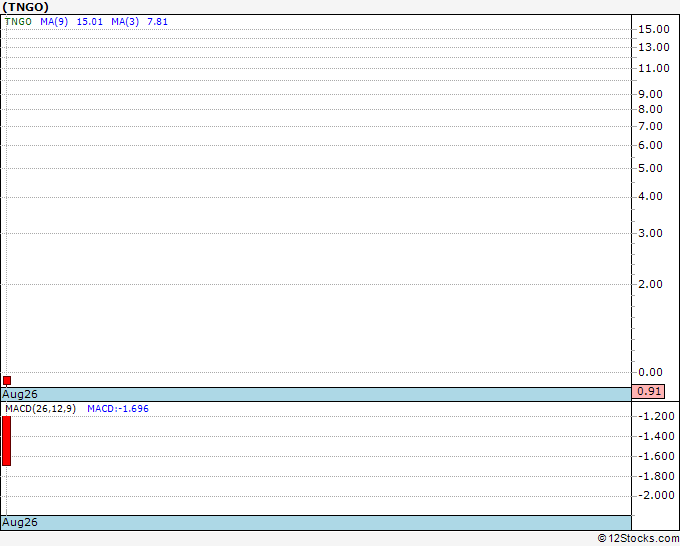Click the Aug26 date label under MACD panel
This screenshot has width=680, height=546.
point(20,522)
